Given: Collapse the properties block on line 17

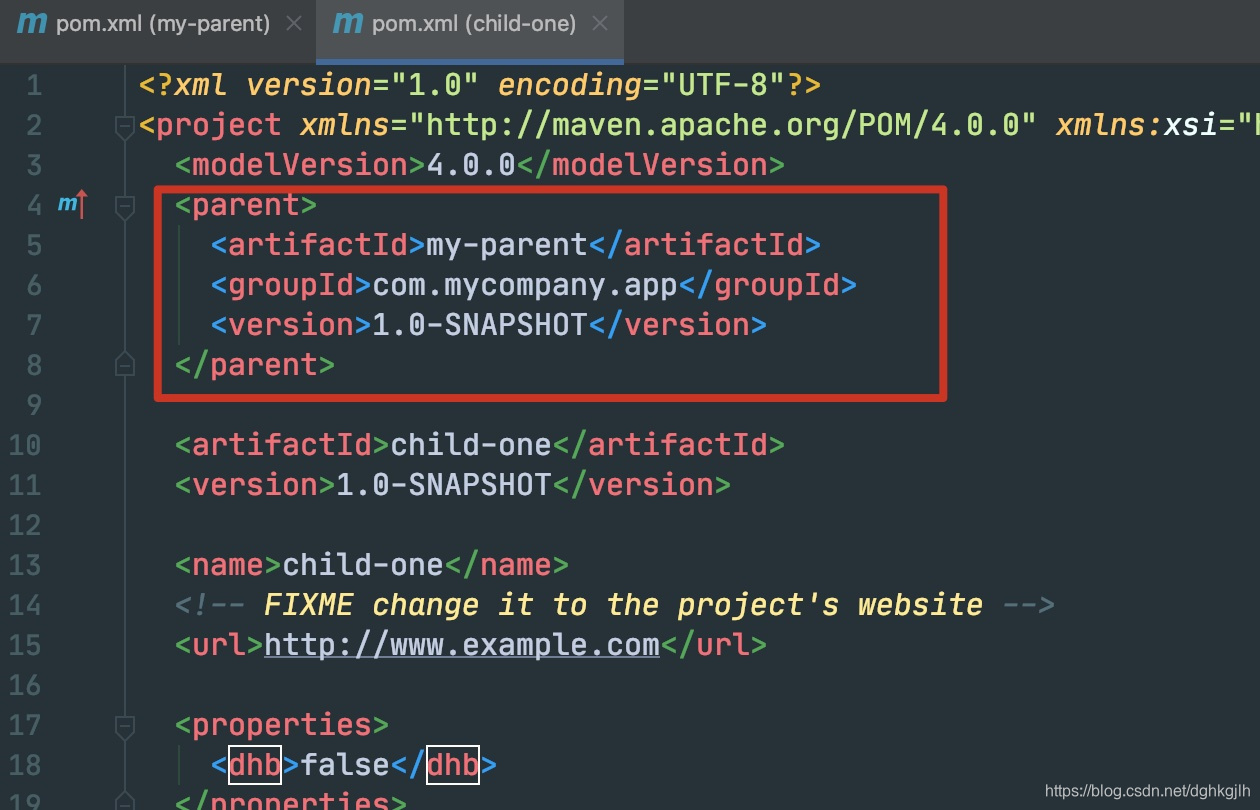Looking at the screenshot, I should (125, 725).
